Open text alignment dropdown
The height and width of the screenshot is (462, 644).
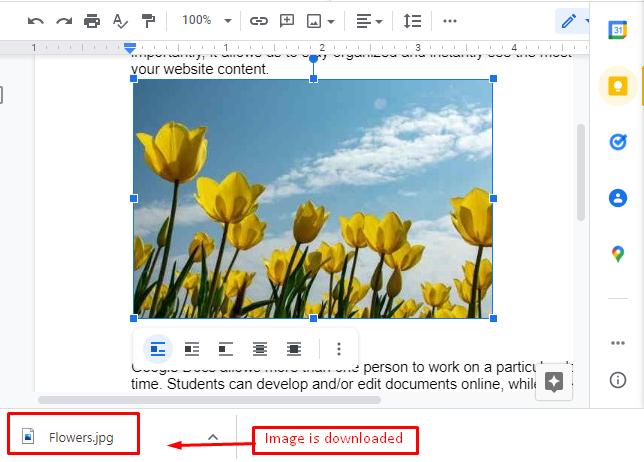pyautogui.click(x=369, y=21)
